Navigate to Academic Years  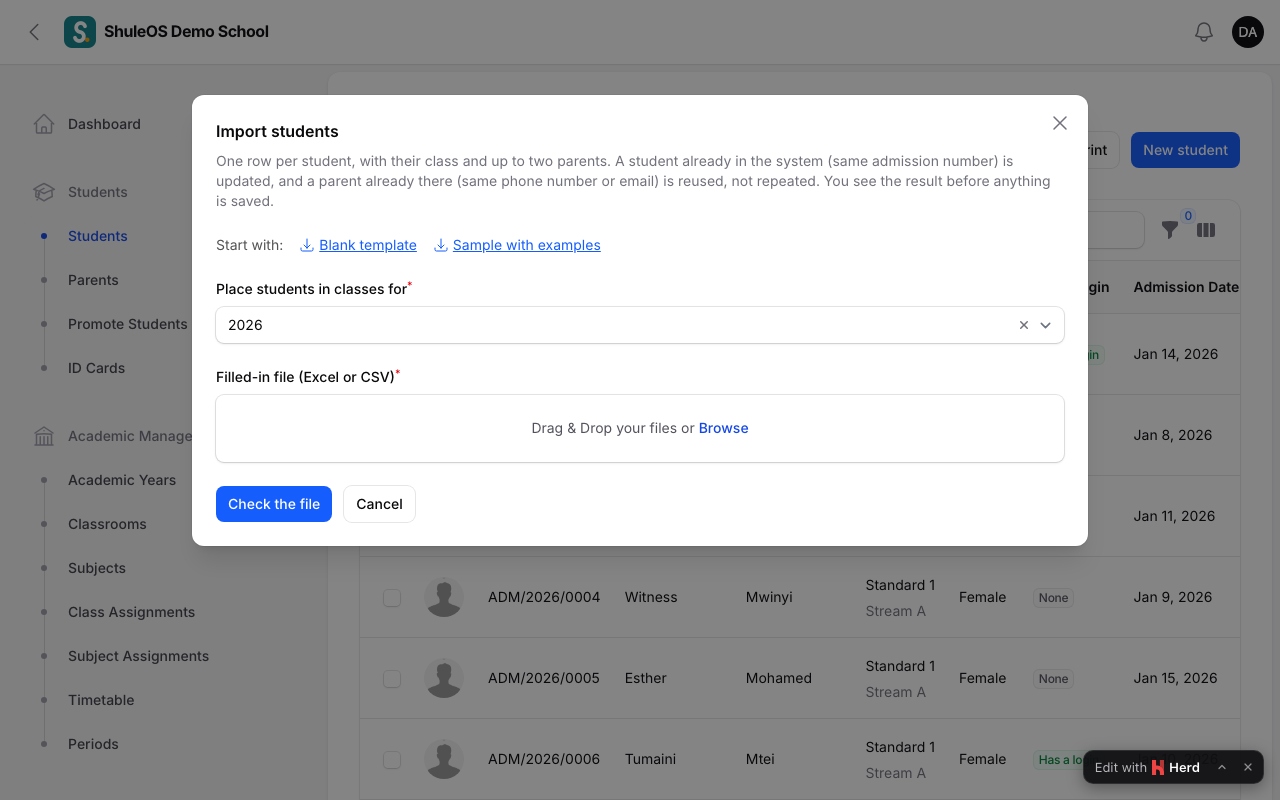[122, 480]
